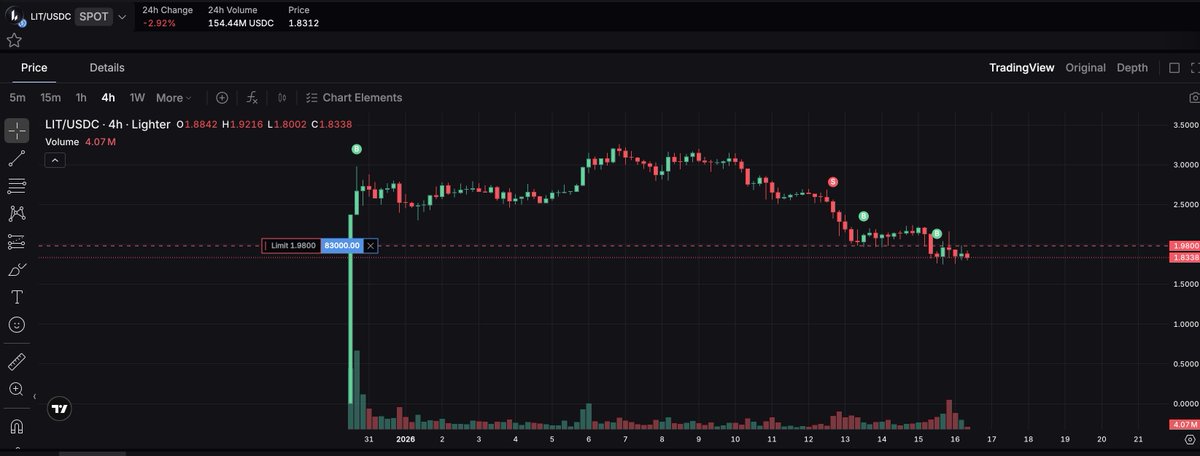Expand the More timeframes dropdown
The image size is (1200, 456).
pyautogui.click(x=174, y=98)
